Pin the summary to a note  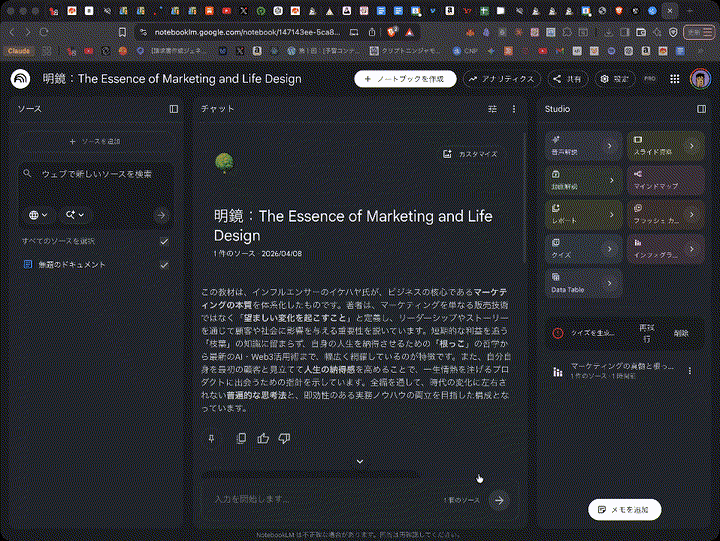click(x=211, y=438)
